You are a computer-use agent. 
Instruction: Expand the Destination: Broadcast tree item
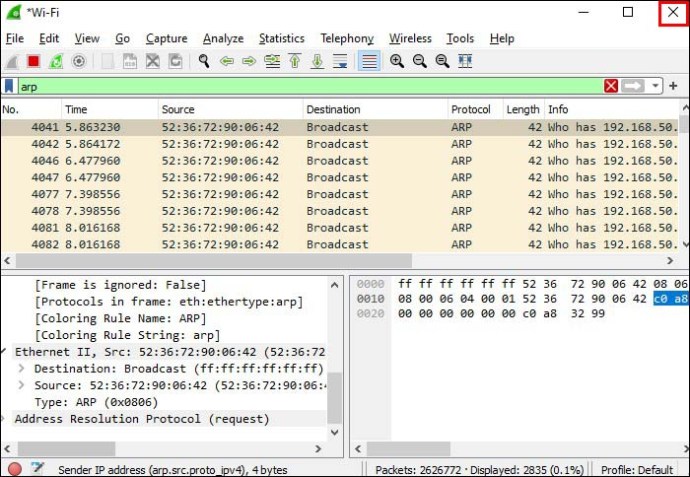coord(24,368)
